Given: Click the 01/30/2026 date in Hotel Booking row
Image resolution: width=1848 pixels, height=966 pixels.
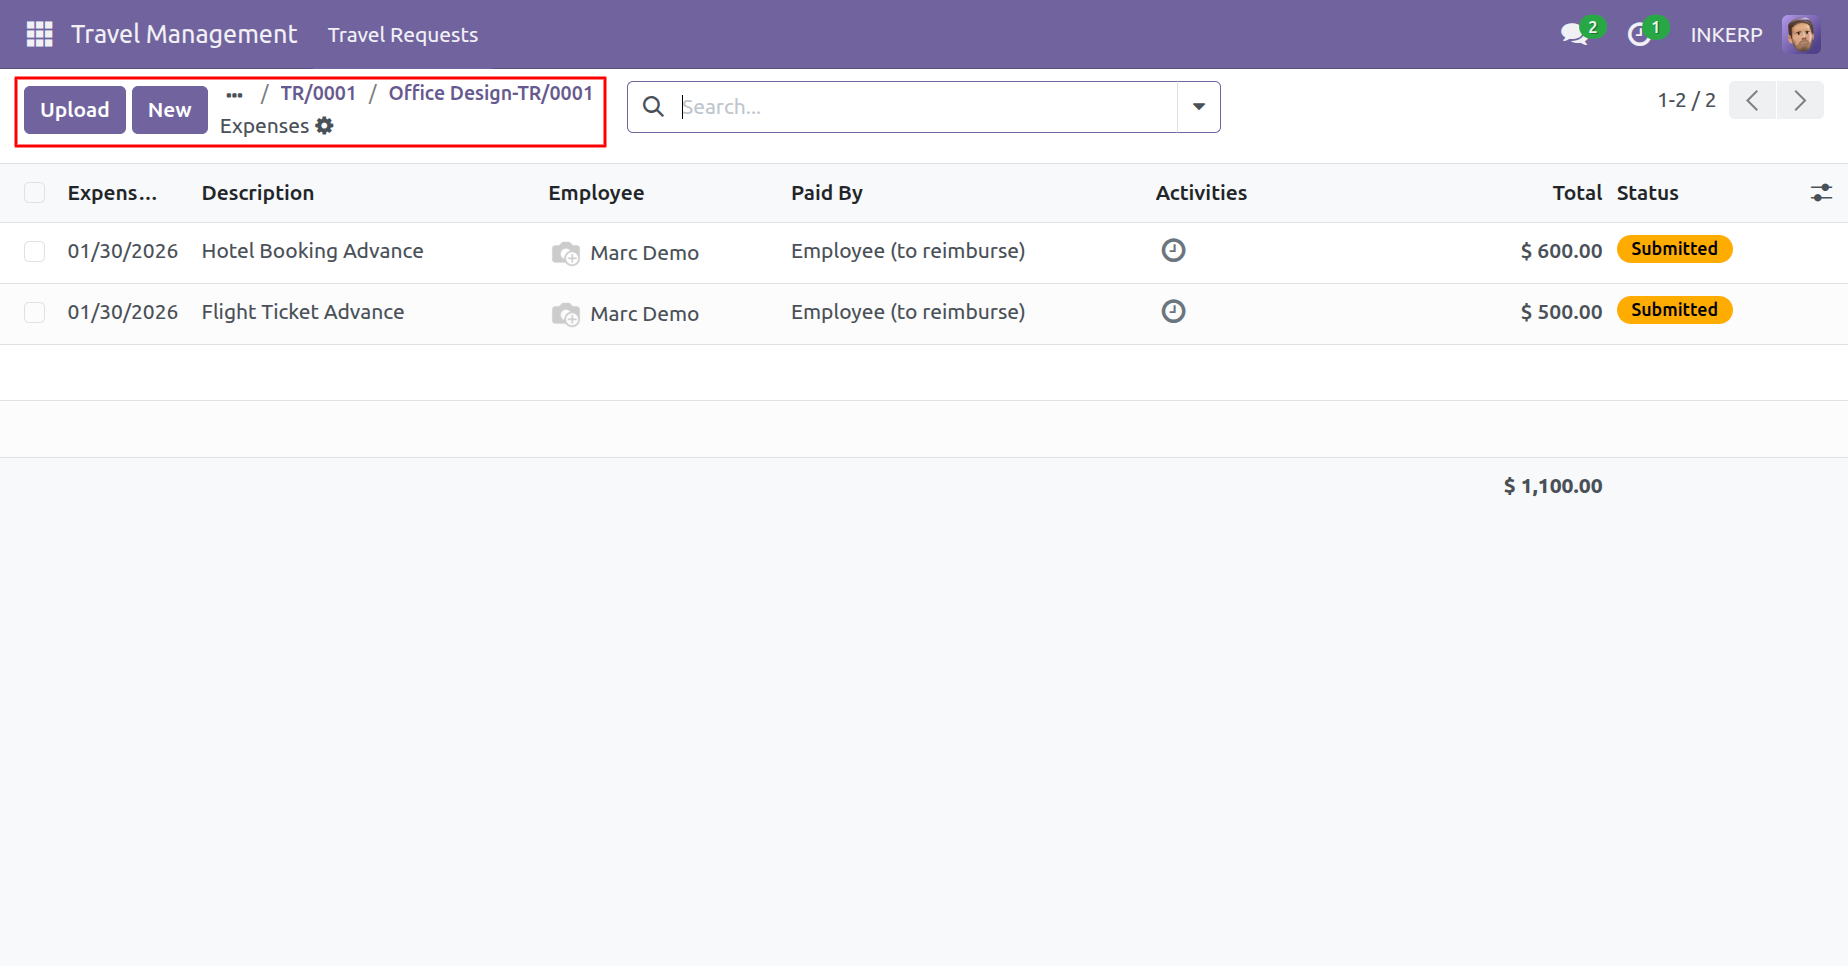Looking at the screenshot, I should (123, 251).
